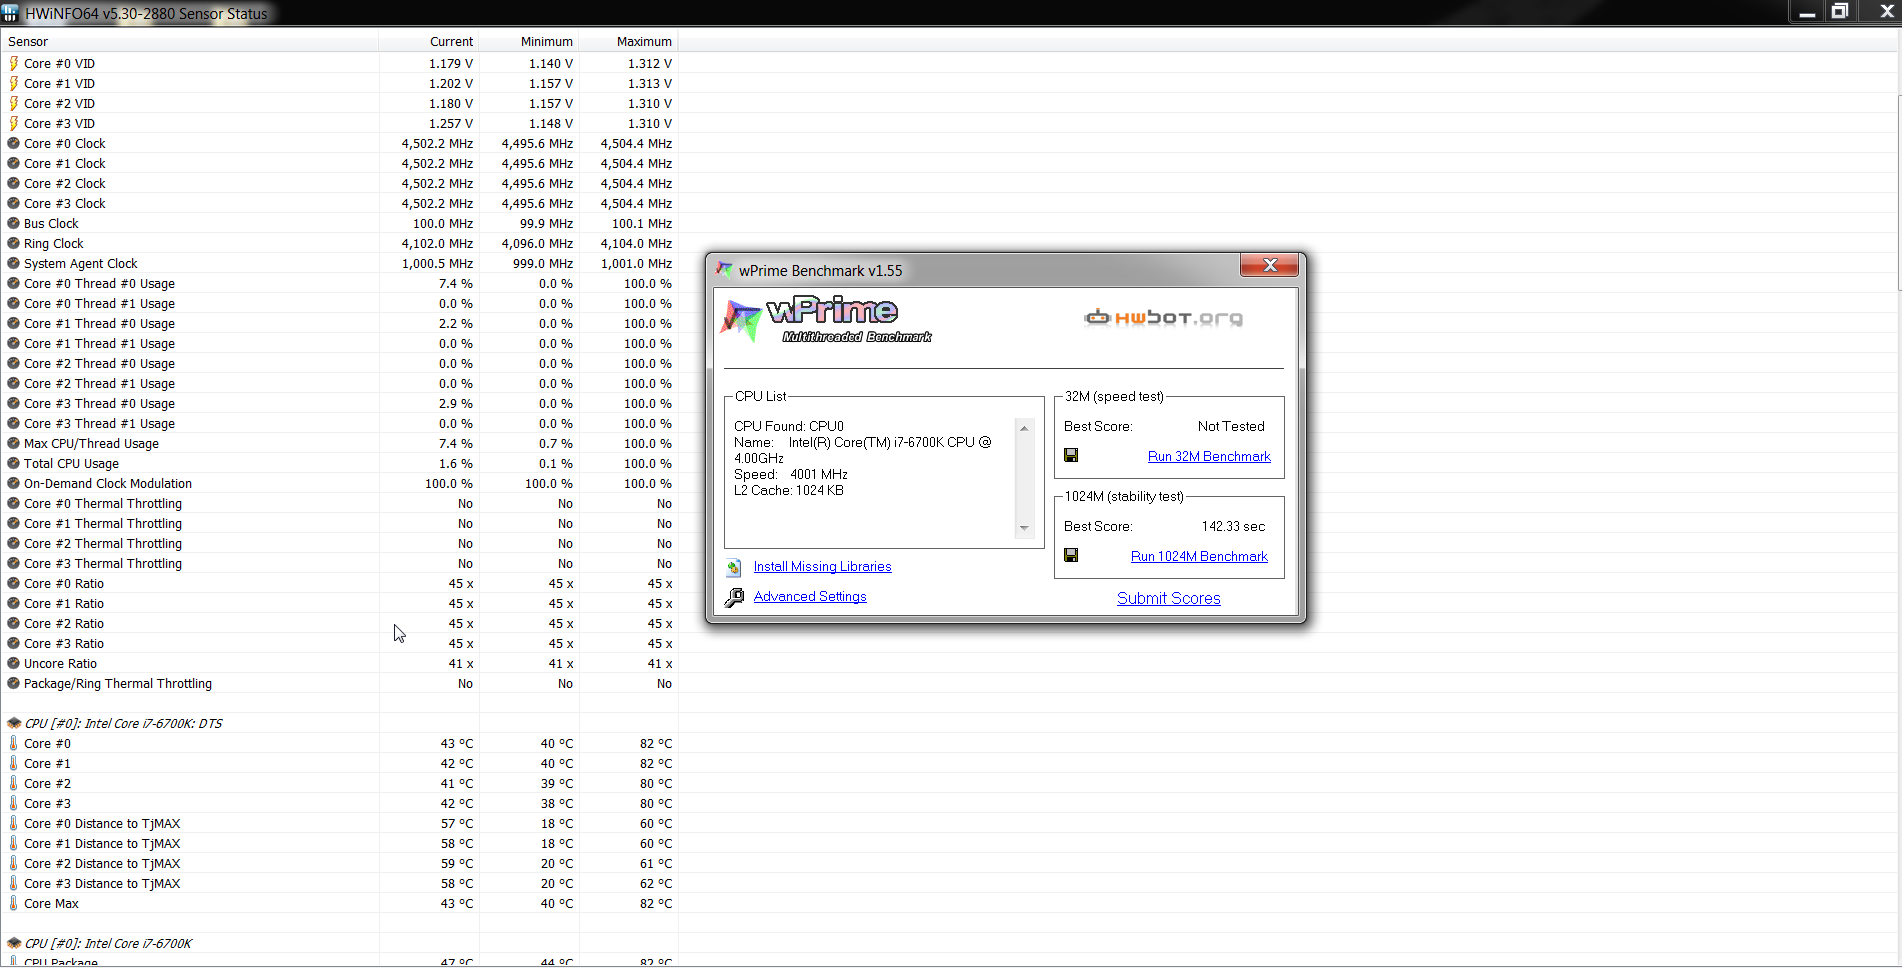This screenshot has width=1902, height=968.
Task: Close the wPrime Benchmark window
Action: coord(1270,265)
